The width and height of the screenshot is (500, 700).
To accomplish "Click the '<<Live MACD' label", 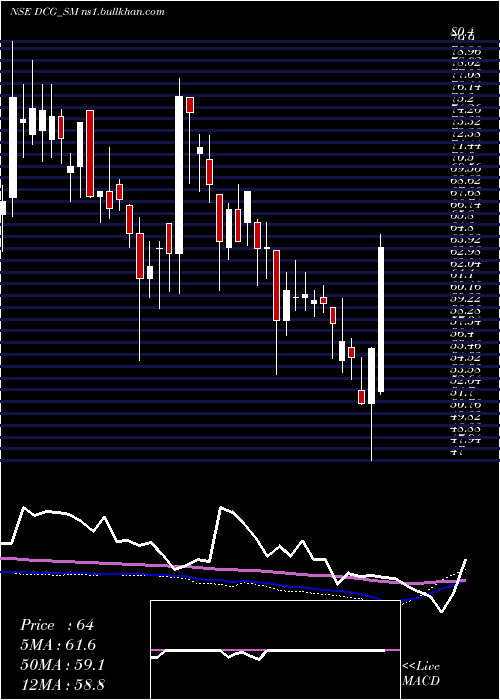I will 421,674.
